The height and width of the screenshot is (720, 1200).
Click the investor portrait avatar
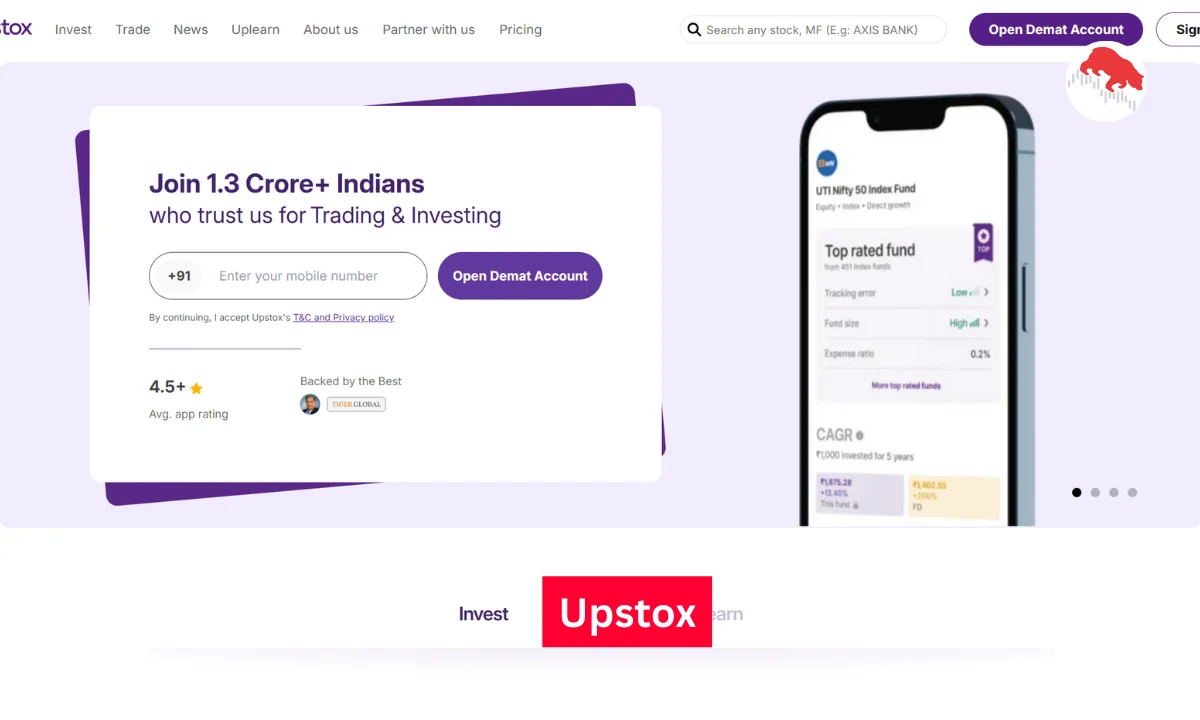click(310, 404)
